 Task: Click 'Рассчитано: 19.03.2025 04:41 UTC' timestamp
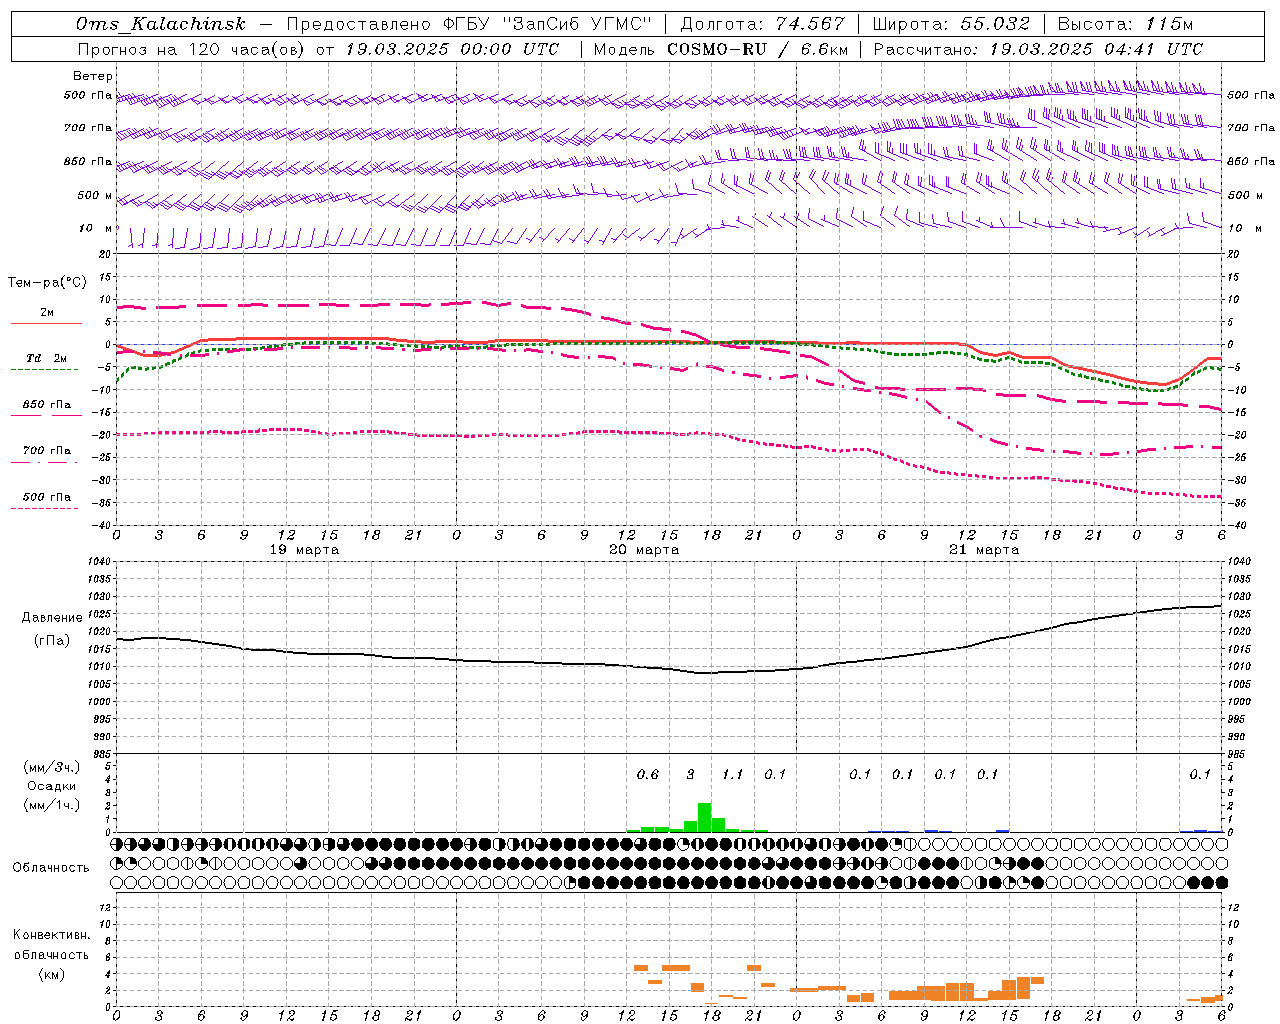(x=1038, y=49)
